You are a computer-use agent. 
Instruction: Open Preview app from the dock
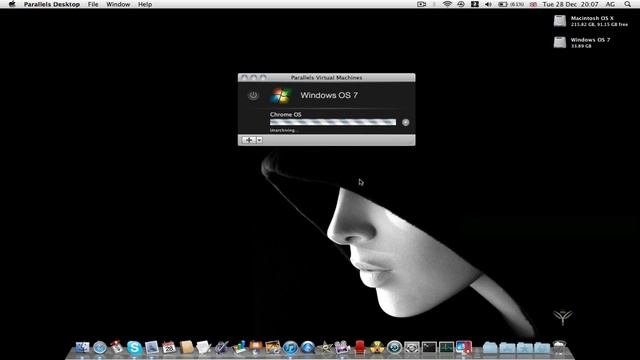point(151,347)
